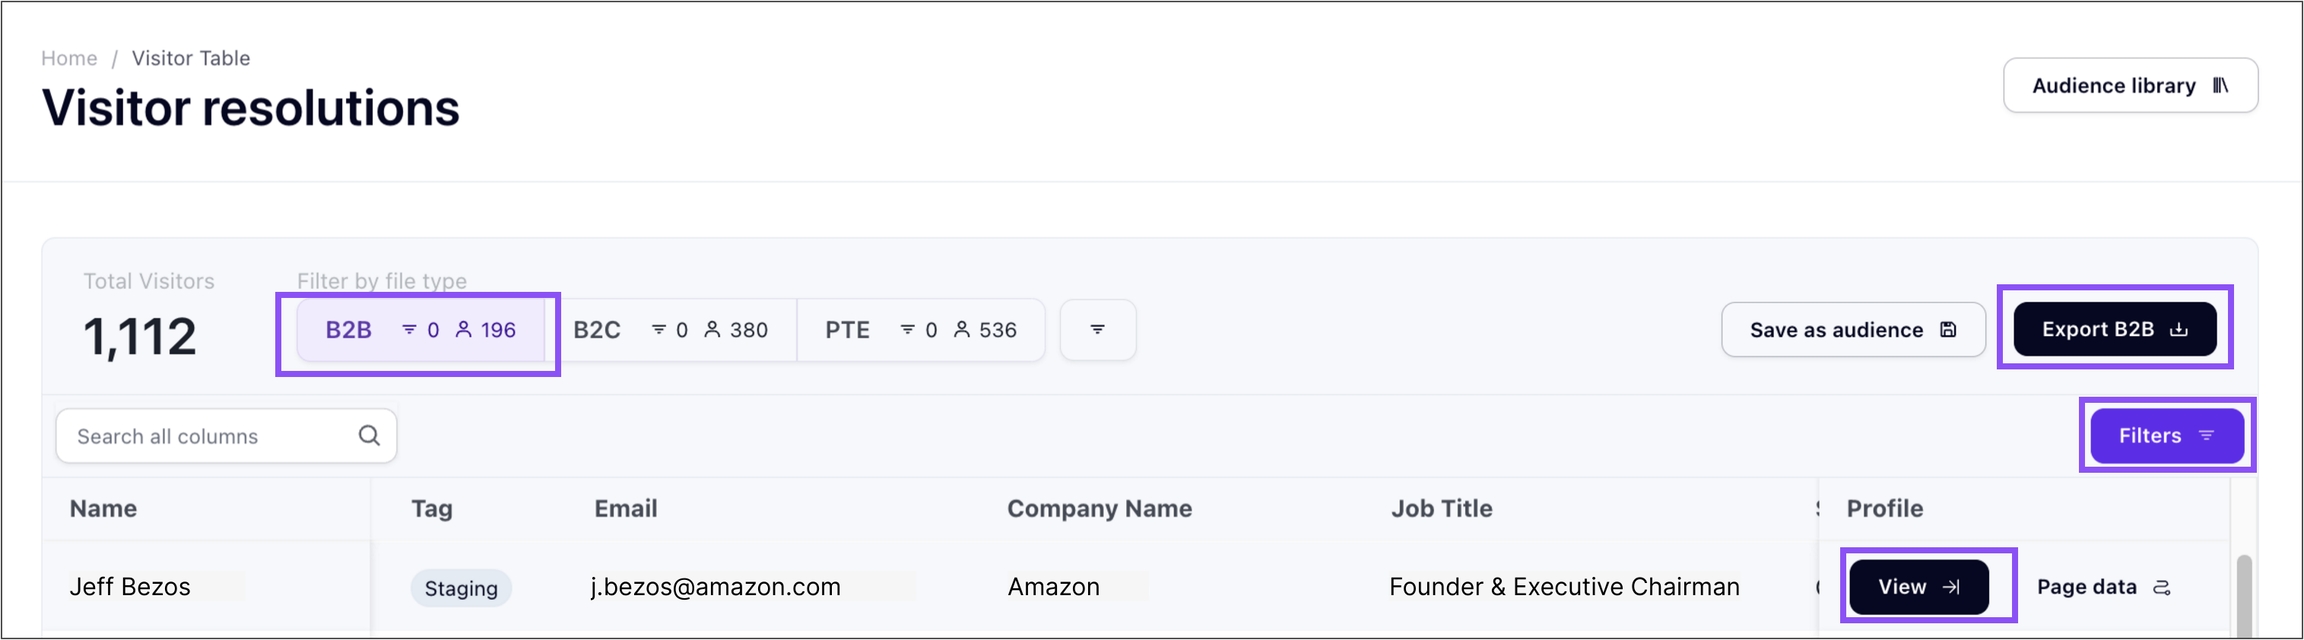Click the Audience library books icon
This screenshot has width=2304, height=640.
point(2220,86)
